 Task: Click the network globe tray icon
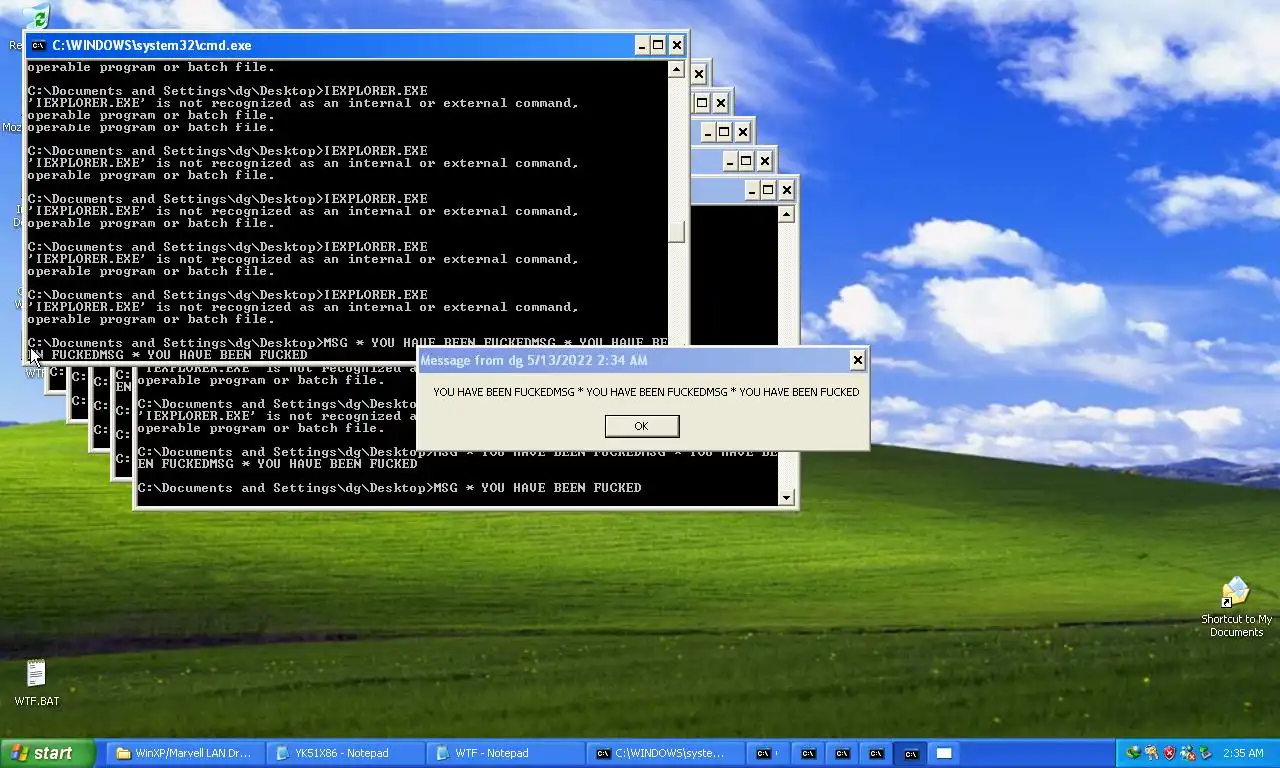coord(1134,753)
